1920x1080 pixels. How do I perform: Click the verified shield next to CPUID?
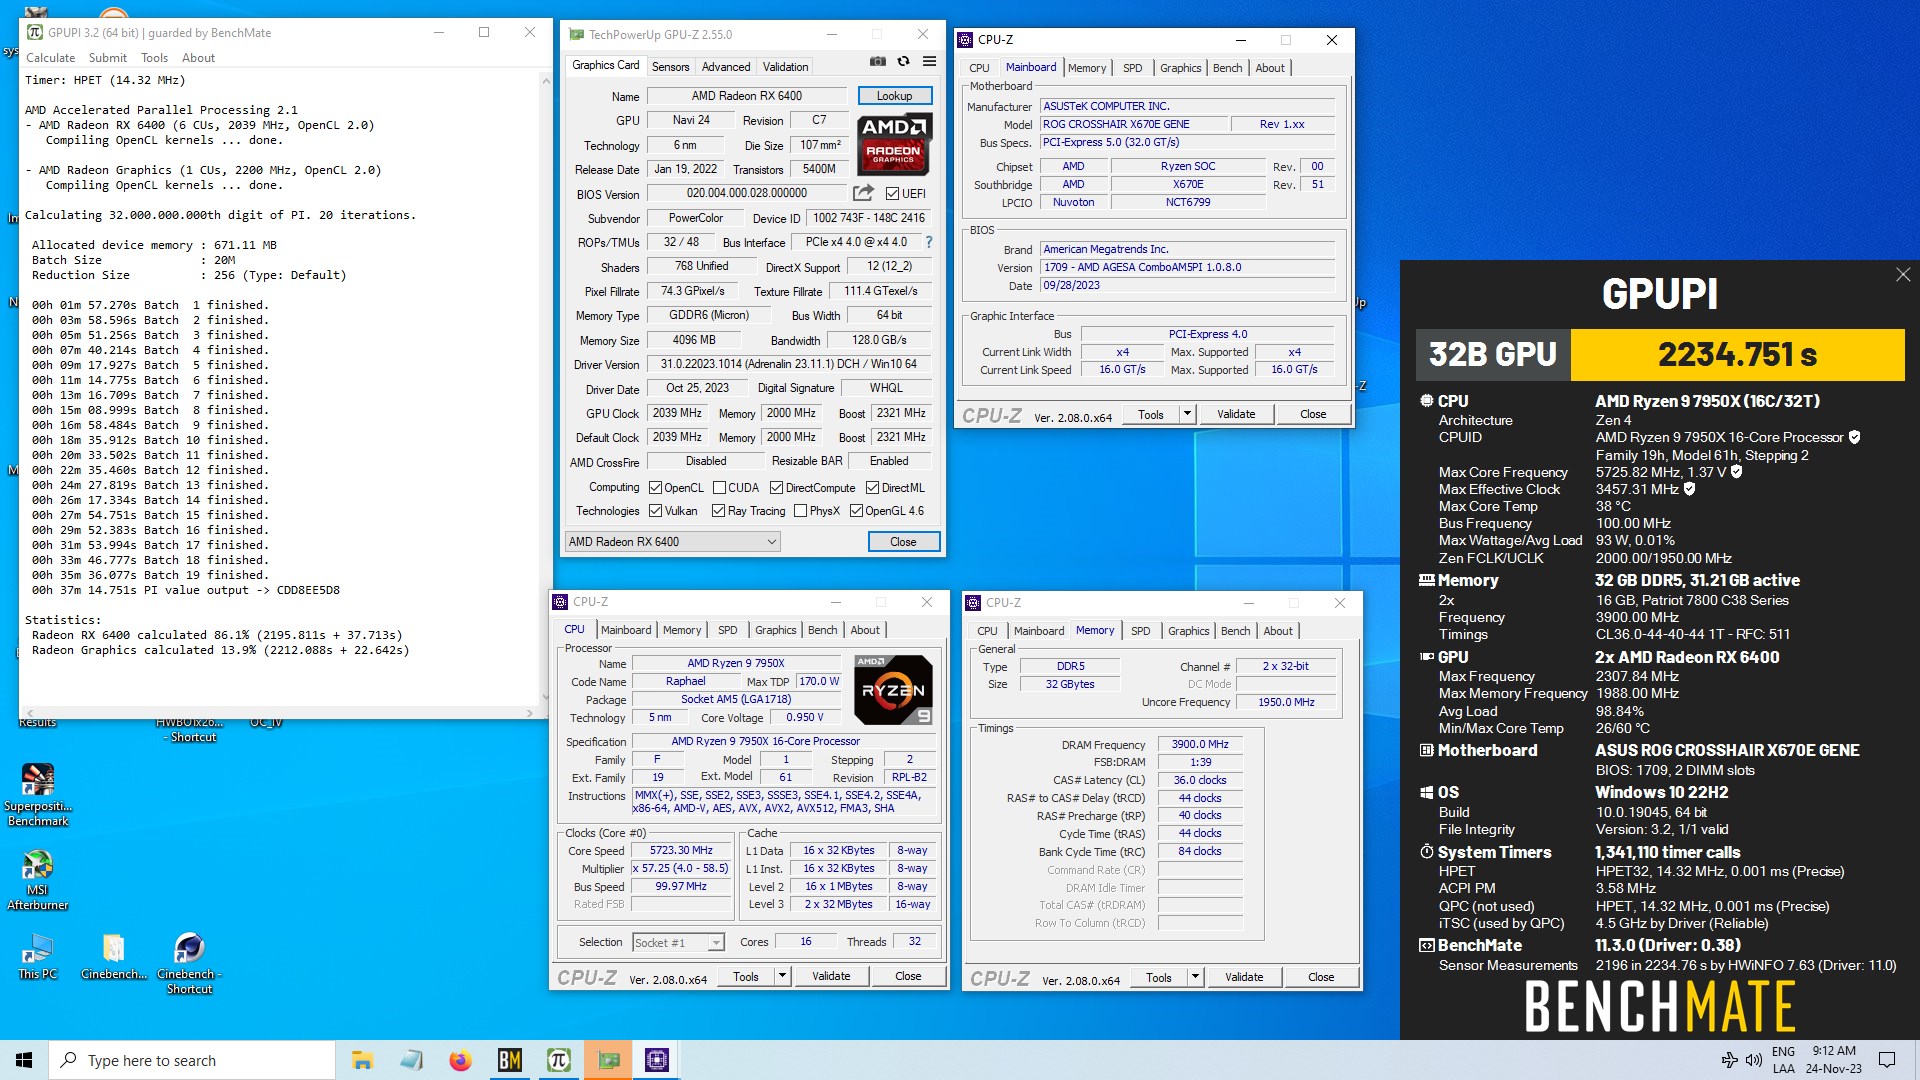pyautogui.click(x=1854, y=437)
